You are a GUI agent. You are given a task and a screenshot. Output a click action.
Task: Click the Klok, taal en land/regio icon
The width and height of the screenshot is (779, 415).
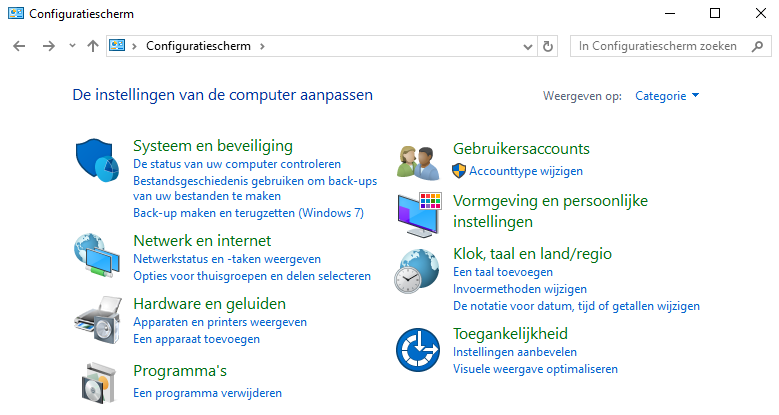(417, 270)
